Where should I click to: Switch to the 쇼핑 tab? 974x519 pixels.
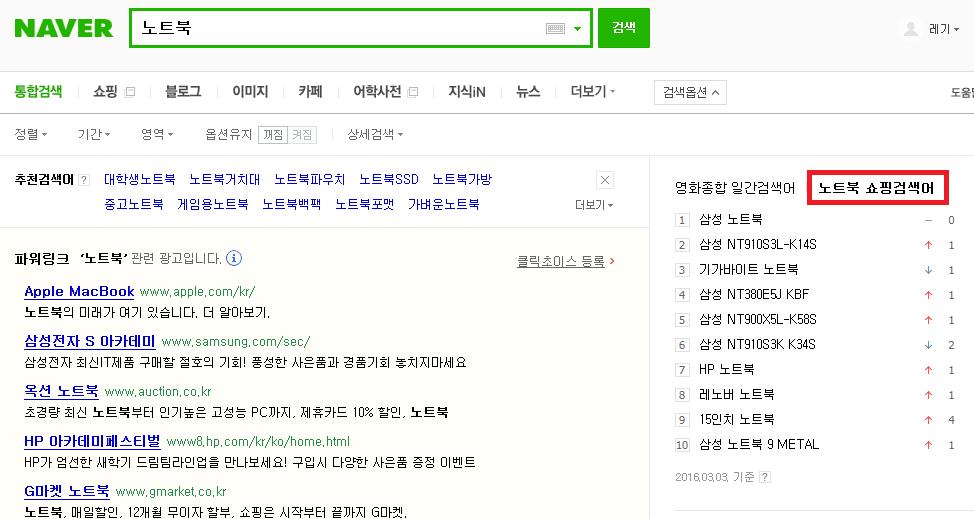coord(105,91)
